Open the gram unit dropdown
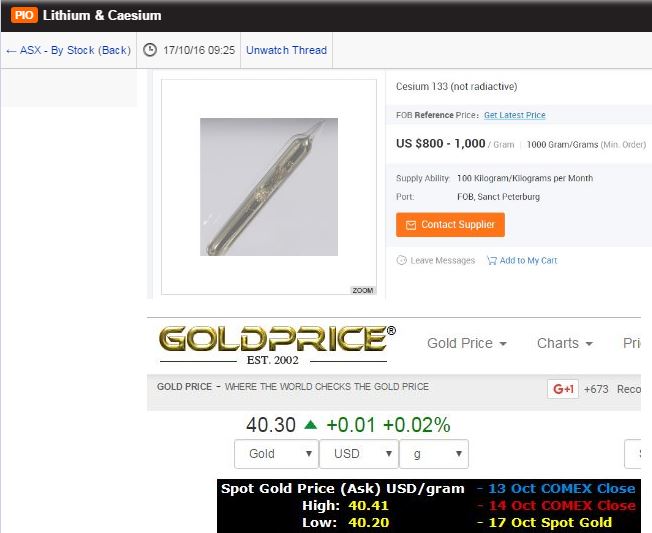The image size is (652, 533). tap(434, 454)
